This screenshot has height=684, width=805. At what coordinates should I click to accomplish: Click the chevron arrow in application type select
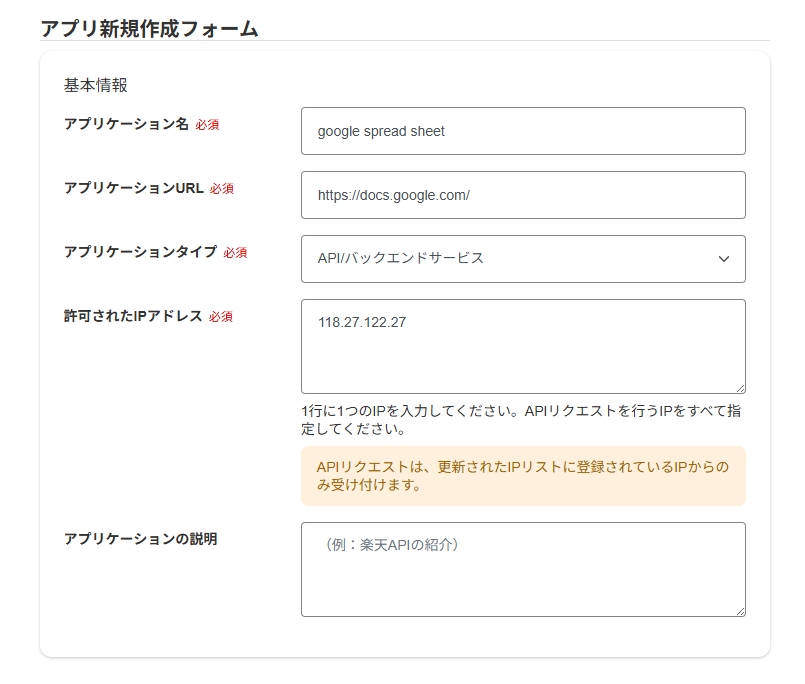click(x=724, y=259)
